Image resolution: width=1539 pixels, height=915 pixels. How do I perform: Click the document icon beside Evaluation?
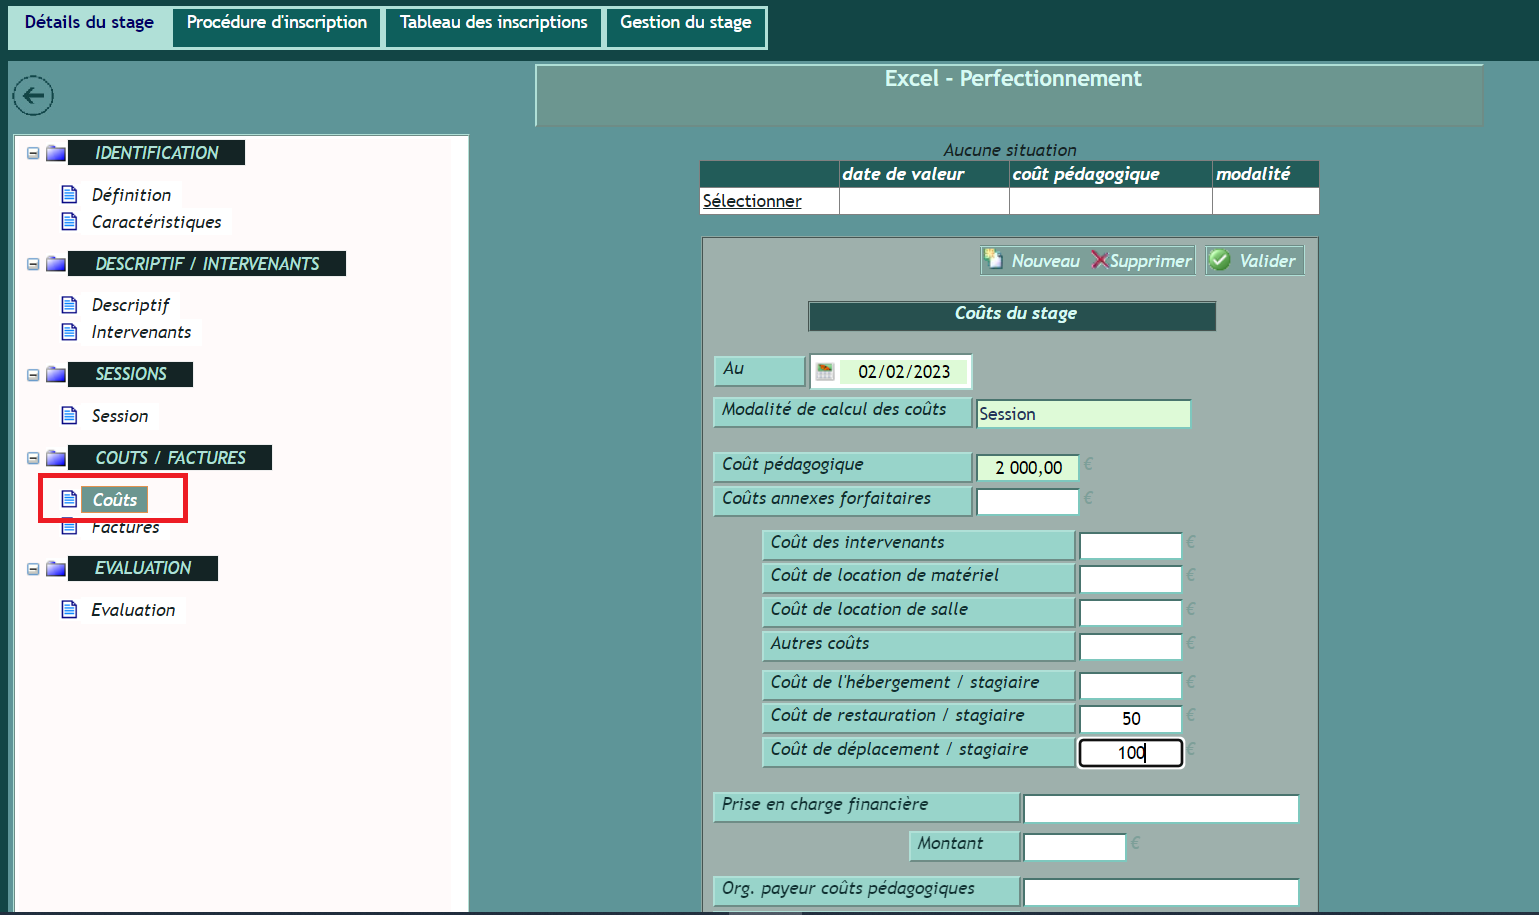click(x=69, y=610)
